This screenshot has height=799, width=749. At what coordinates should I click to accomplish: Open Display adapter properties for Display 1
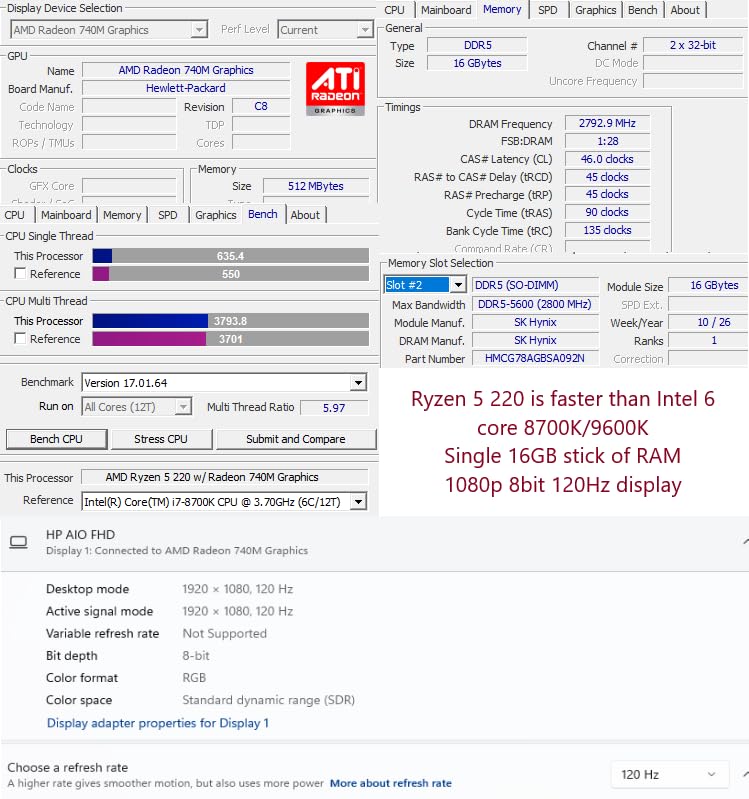157,723
